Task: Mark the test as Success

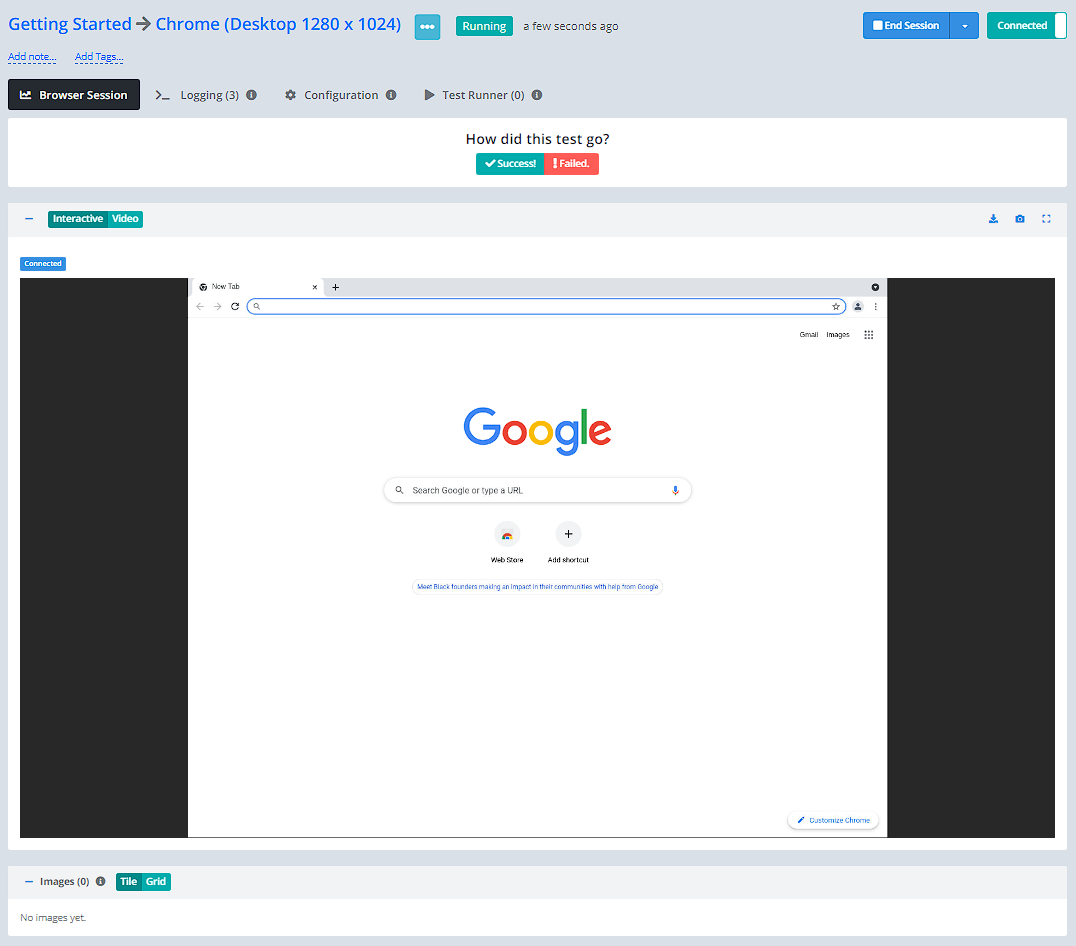Action: tap(510, 164)
